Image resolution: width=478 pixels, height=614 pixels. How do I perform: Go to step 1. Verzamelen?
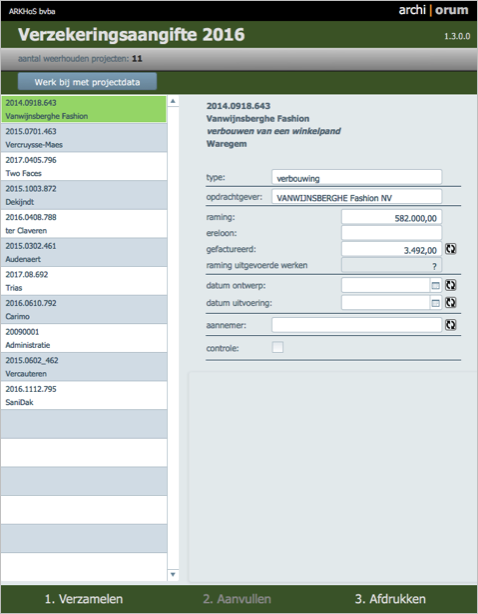point(84,599)
